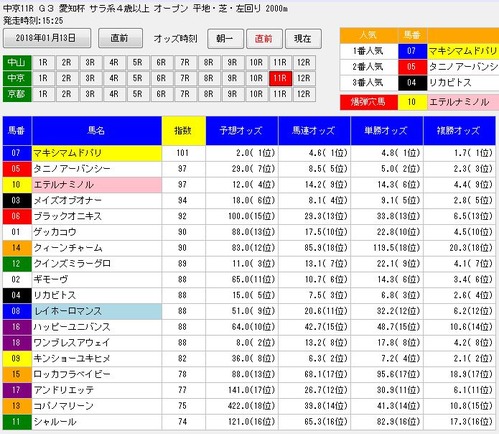This screenshot has width=499, height=434.
Task: Open 京都 11R race
Action: point(280,94)
